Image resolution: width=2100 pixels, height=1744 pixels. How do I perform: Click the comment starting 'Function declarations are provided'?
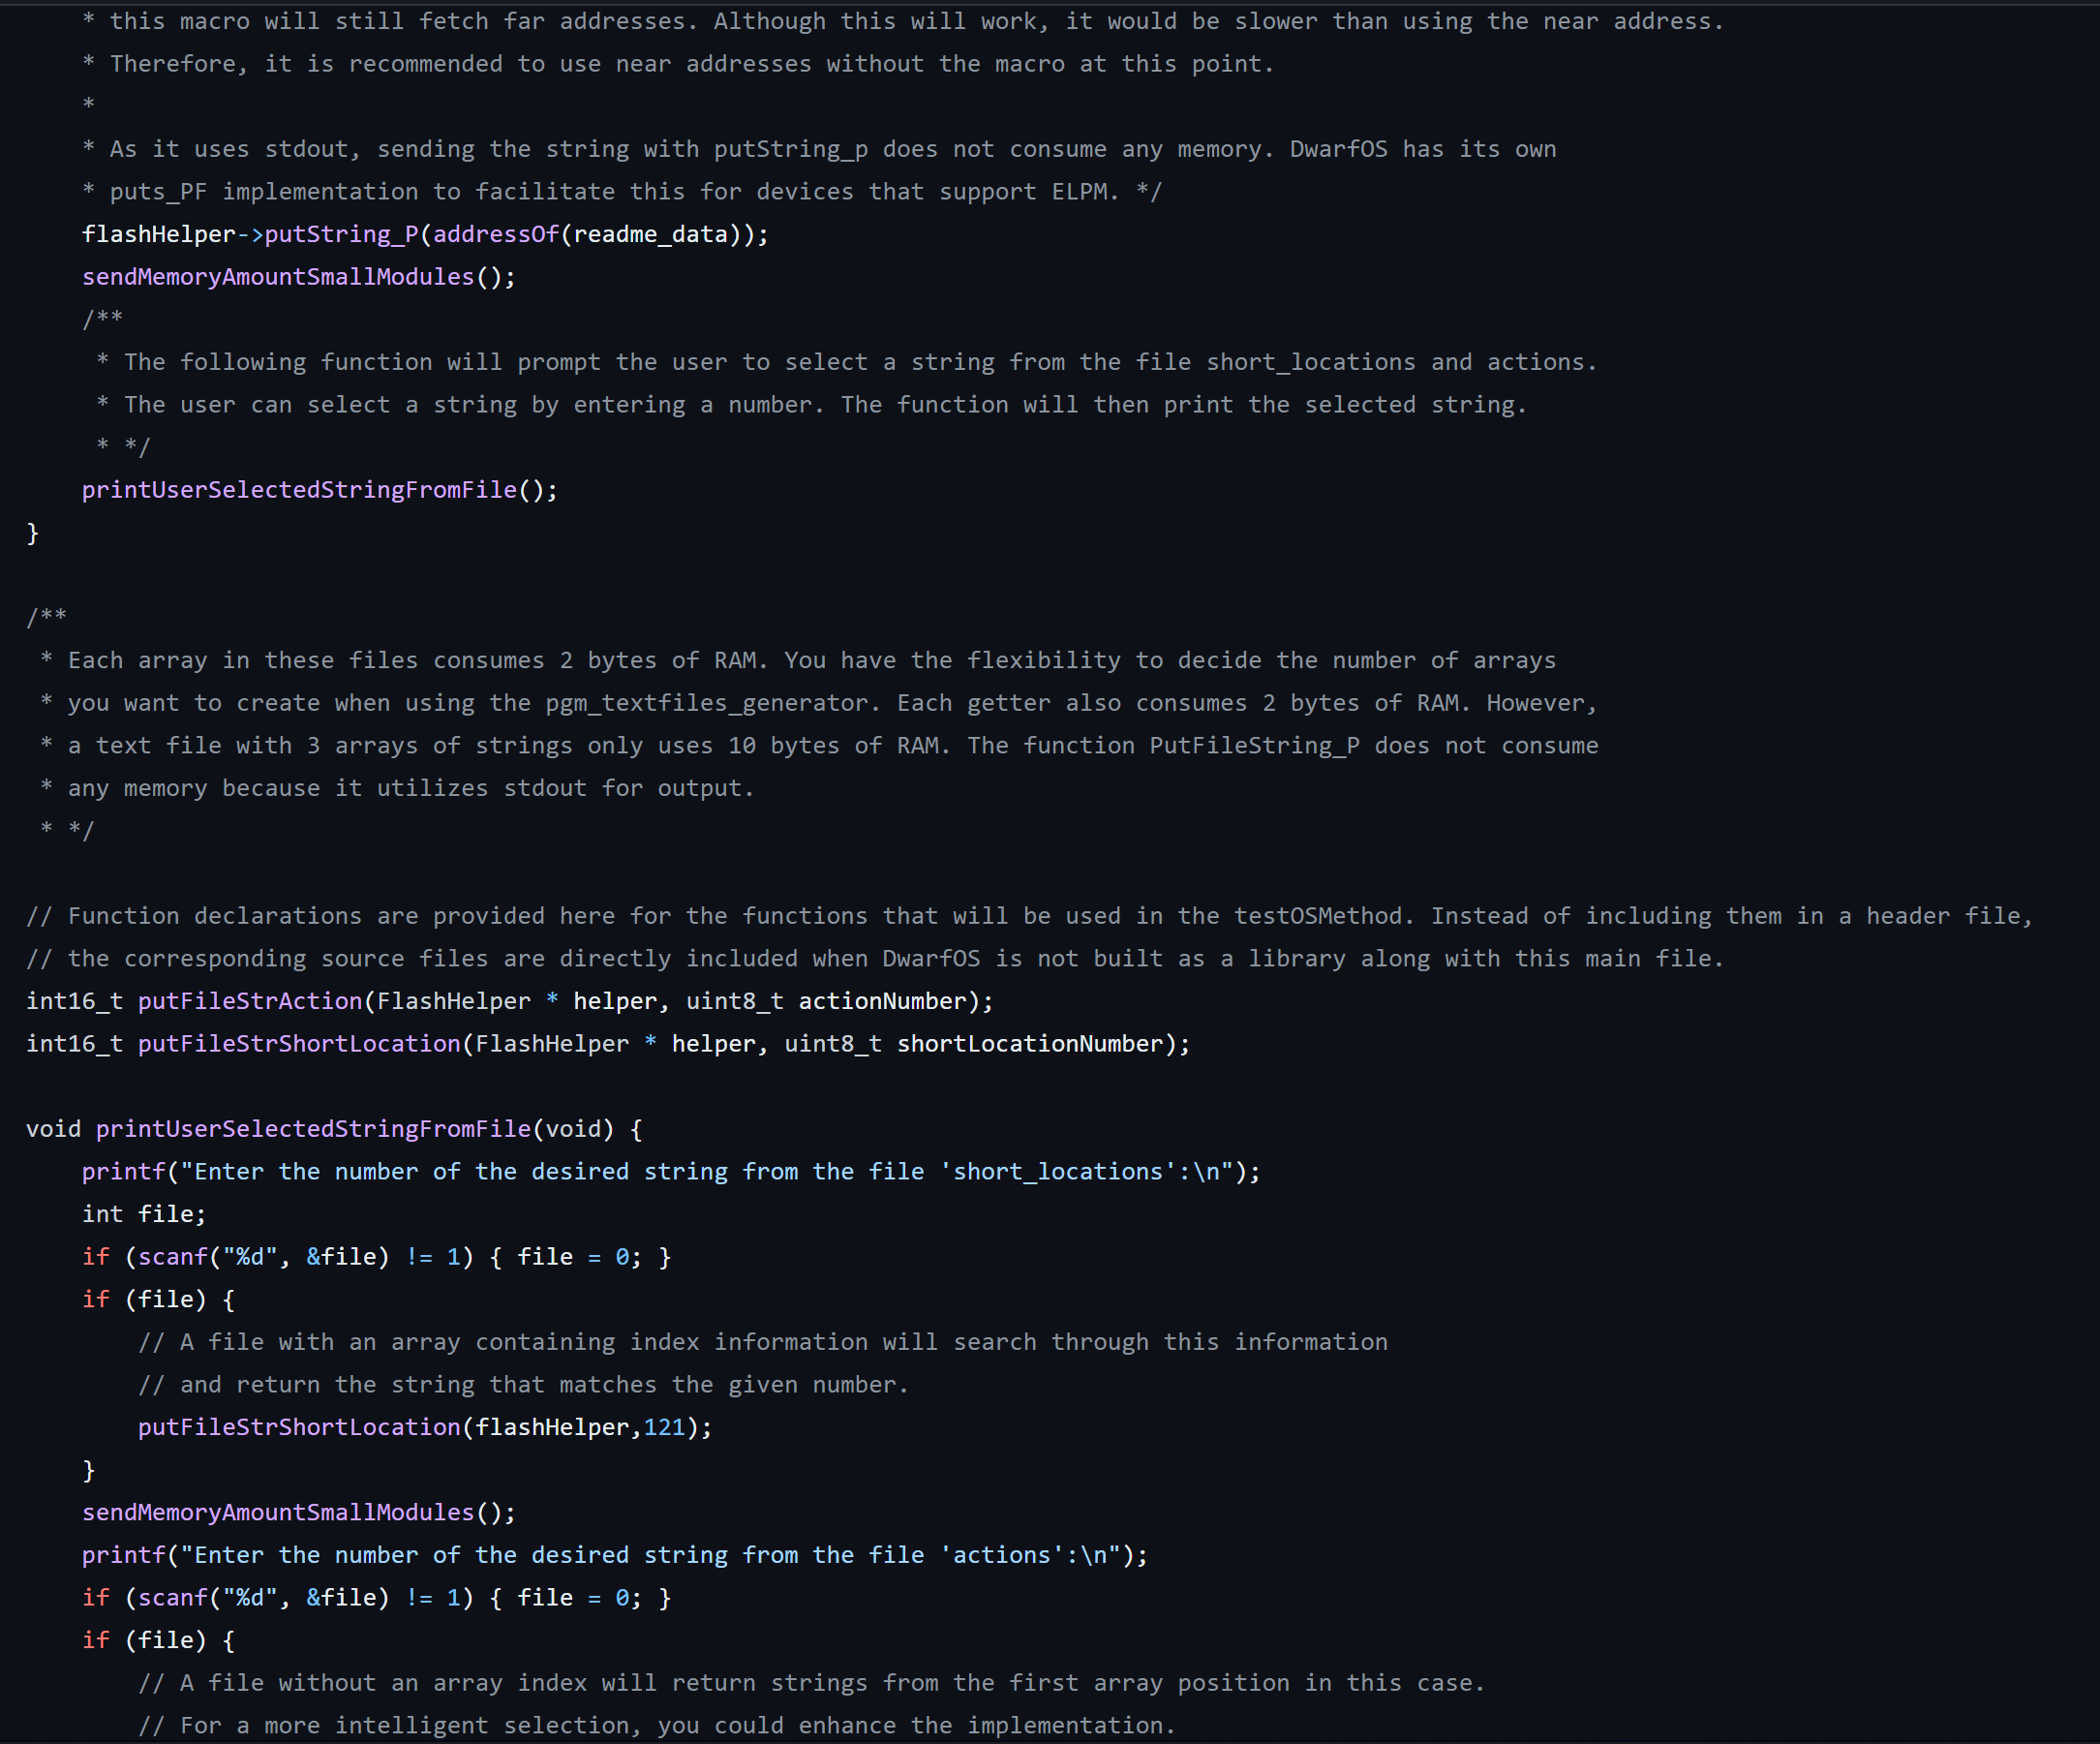click(1029, 916)
